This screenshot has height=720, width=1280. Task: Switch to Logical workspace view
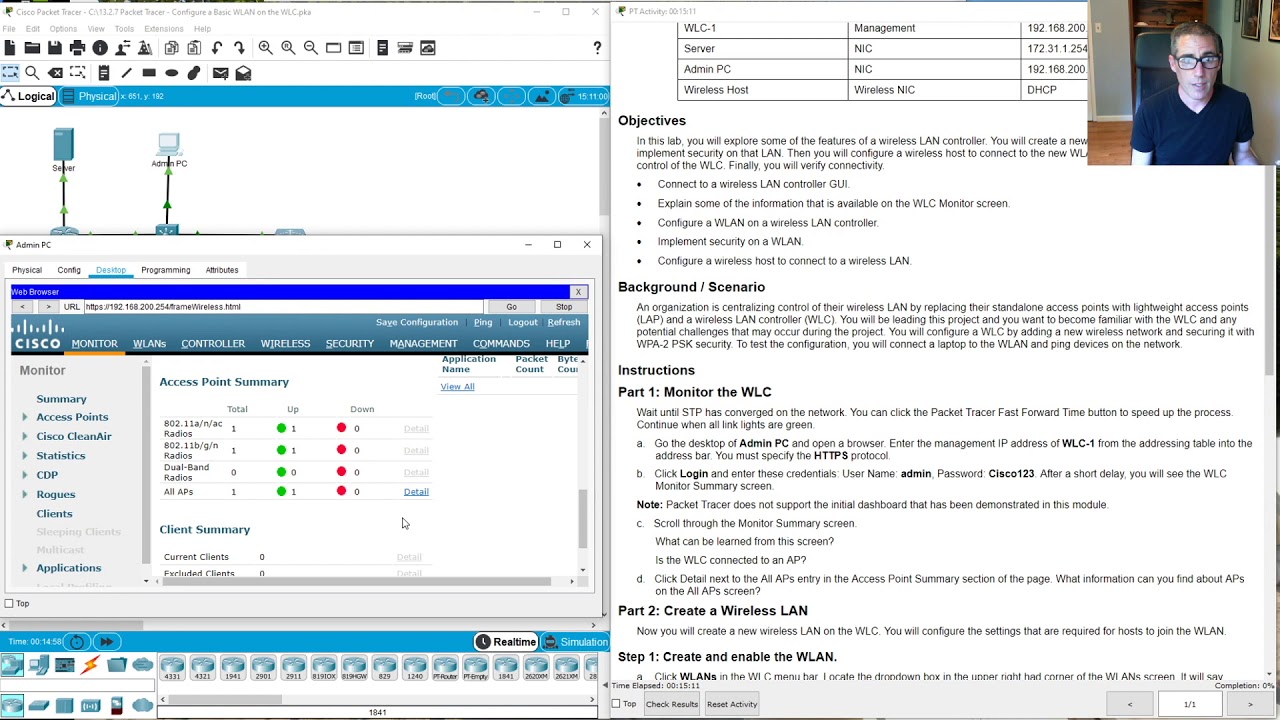point(28,96)
